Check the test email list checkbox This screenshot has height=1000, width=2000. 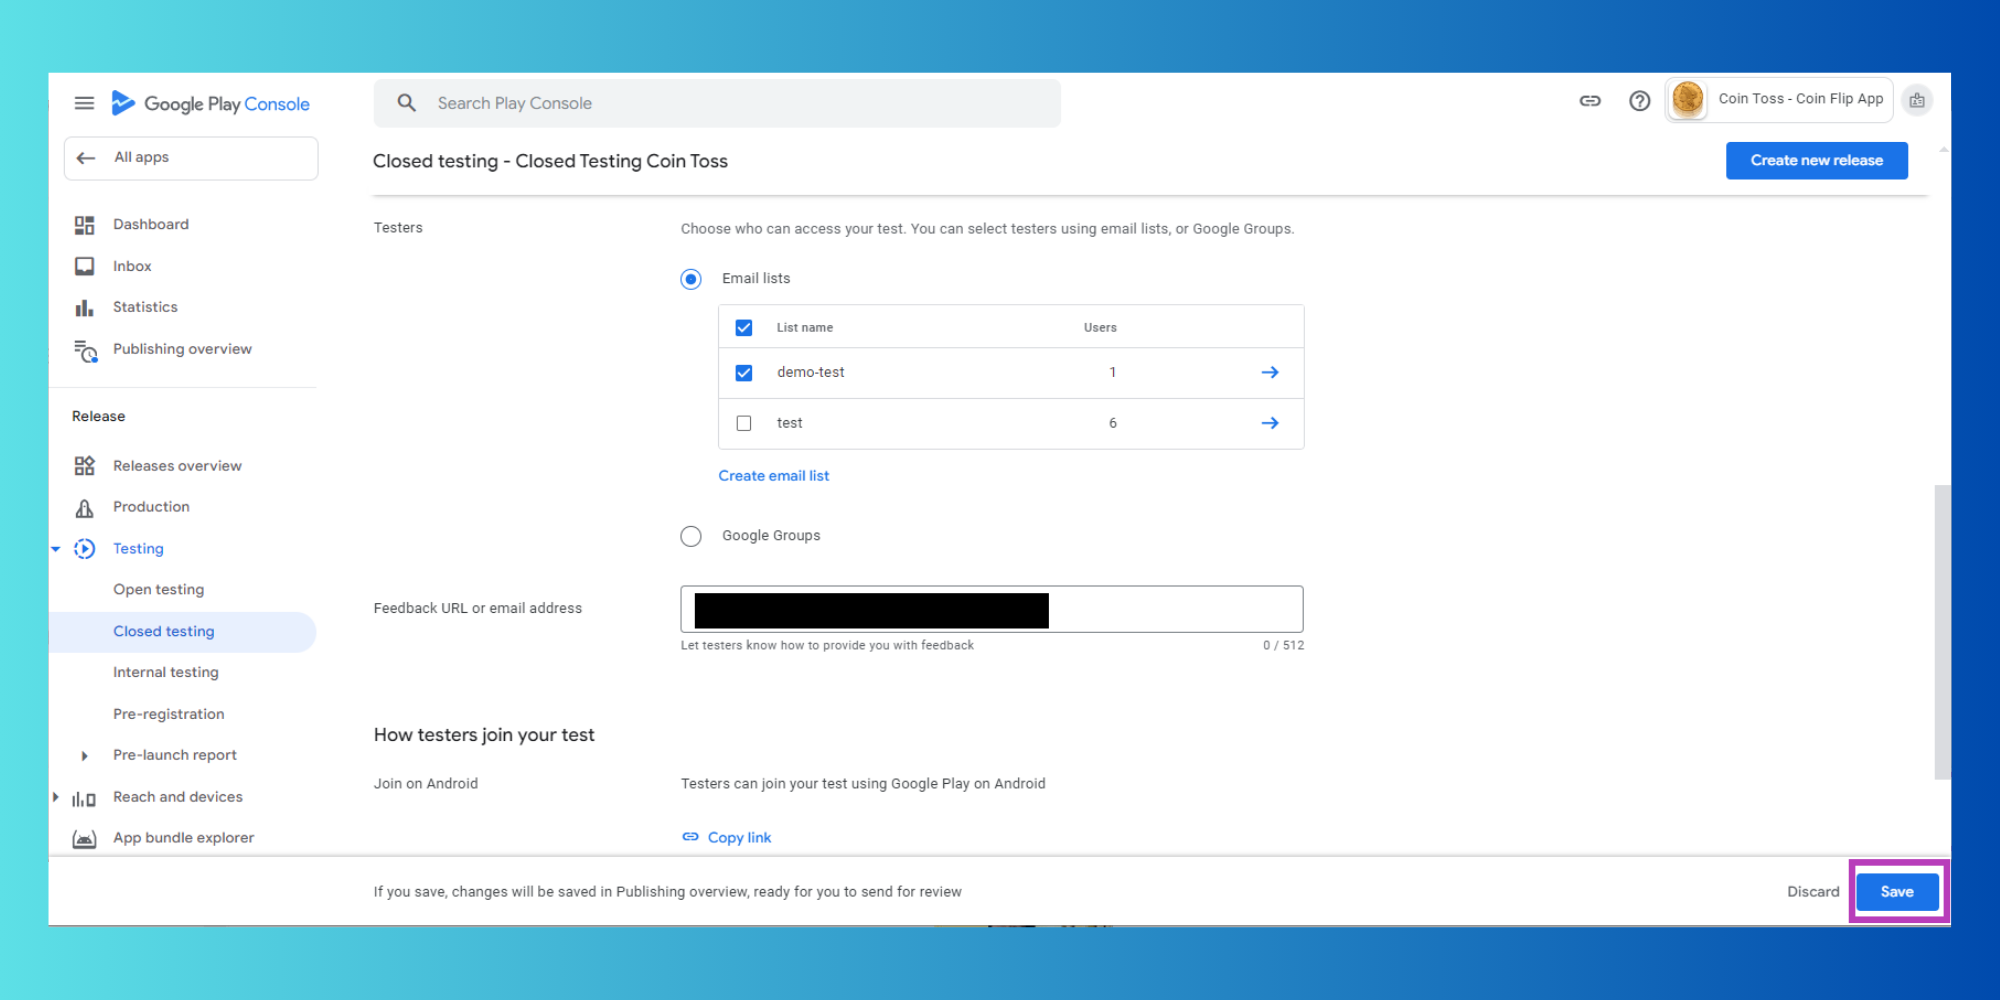(x=744, y=423)
